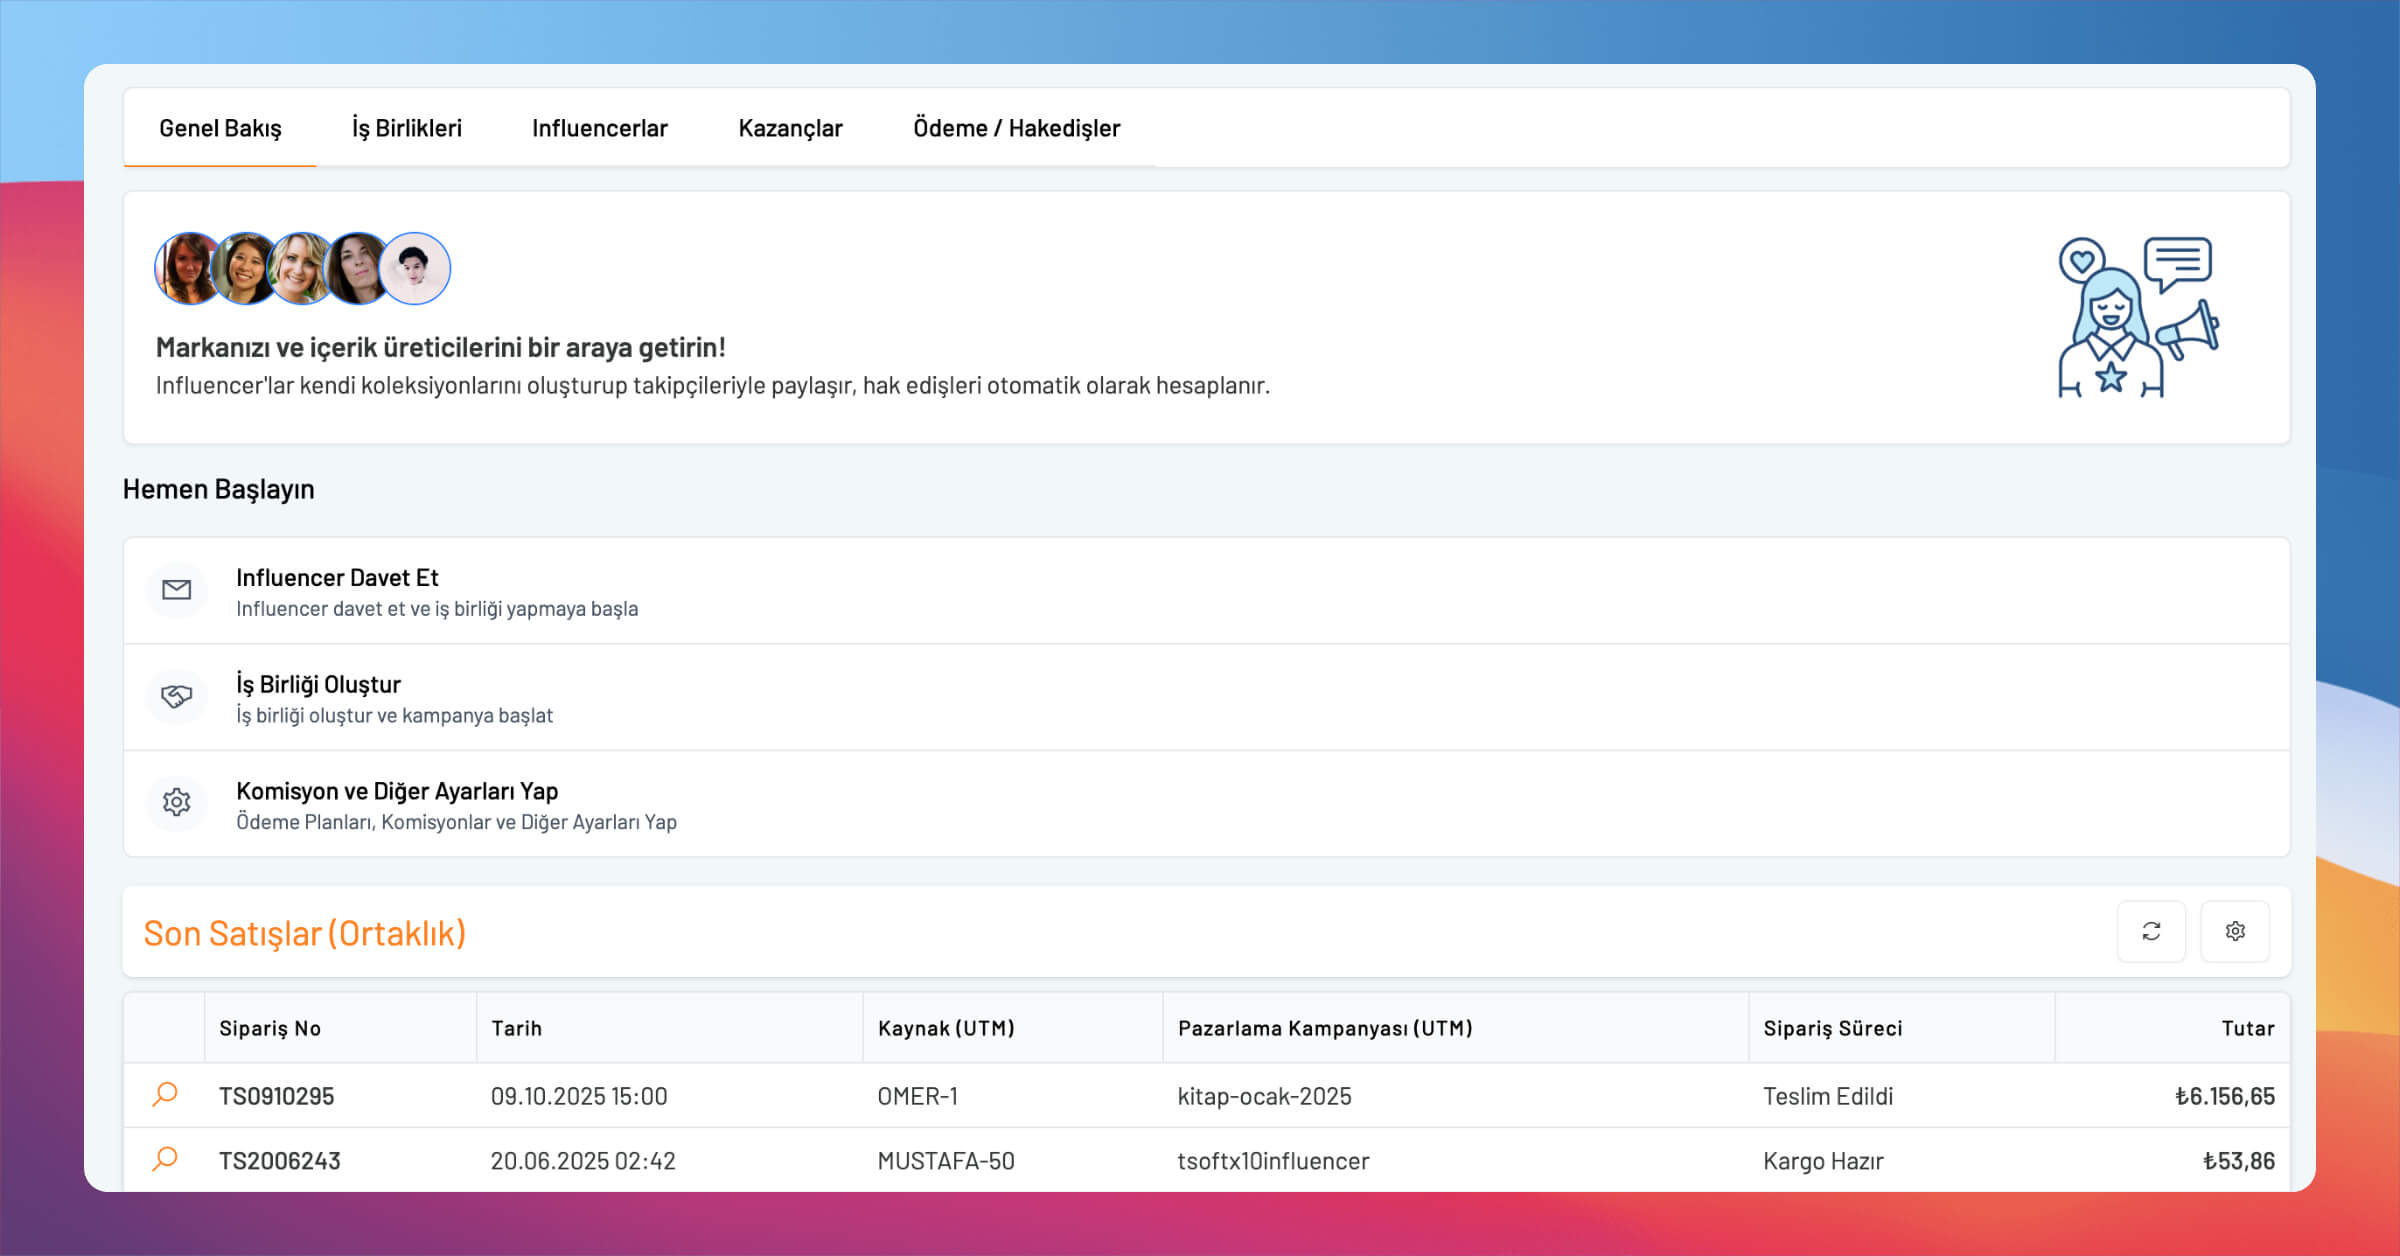Open Komisyon ve Diğer Ayarları Yap
The width and height of the screenshot is (2400, 1256).
click(x=397, y=791)
